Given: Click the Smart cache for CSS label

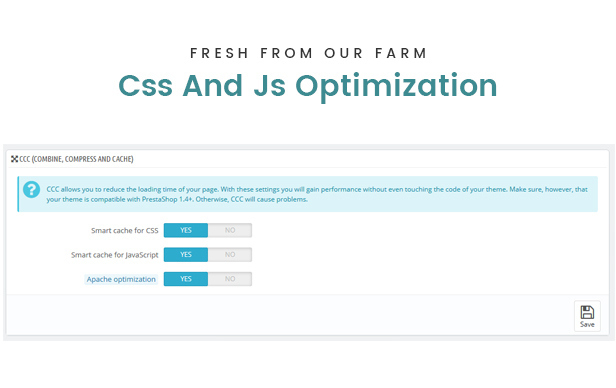Looking at the screenshot, I should (125, 231).
